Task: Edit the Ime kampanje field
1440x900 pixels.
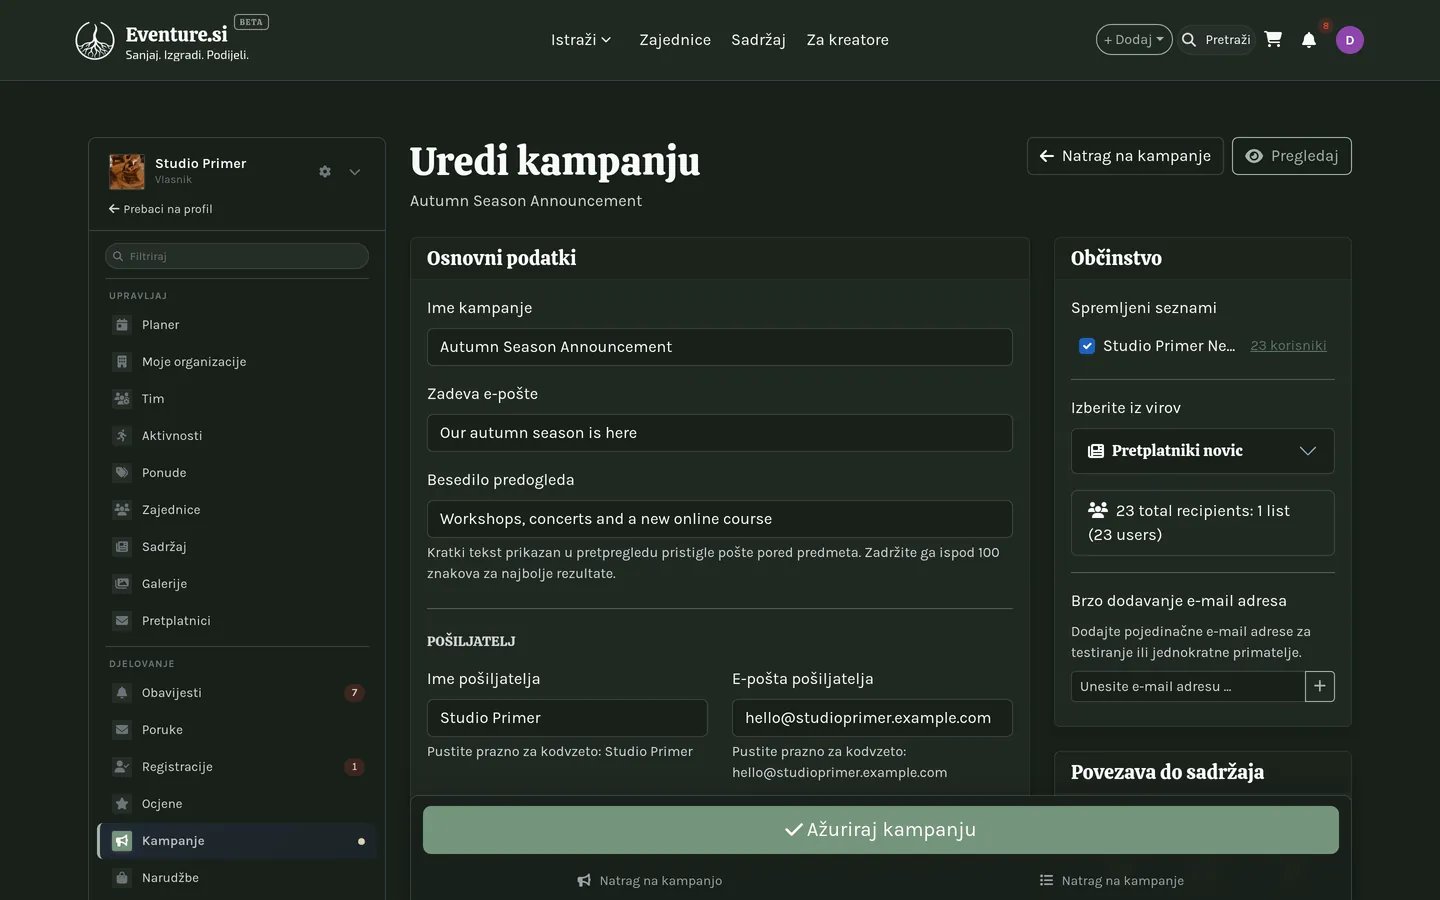Action: (x=720, y=347)
